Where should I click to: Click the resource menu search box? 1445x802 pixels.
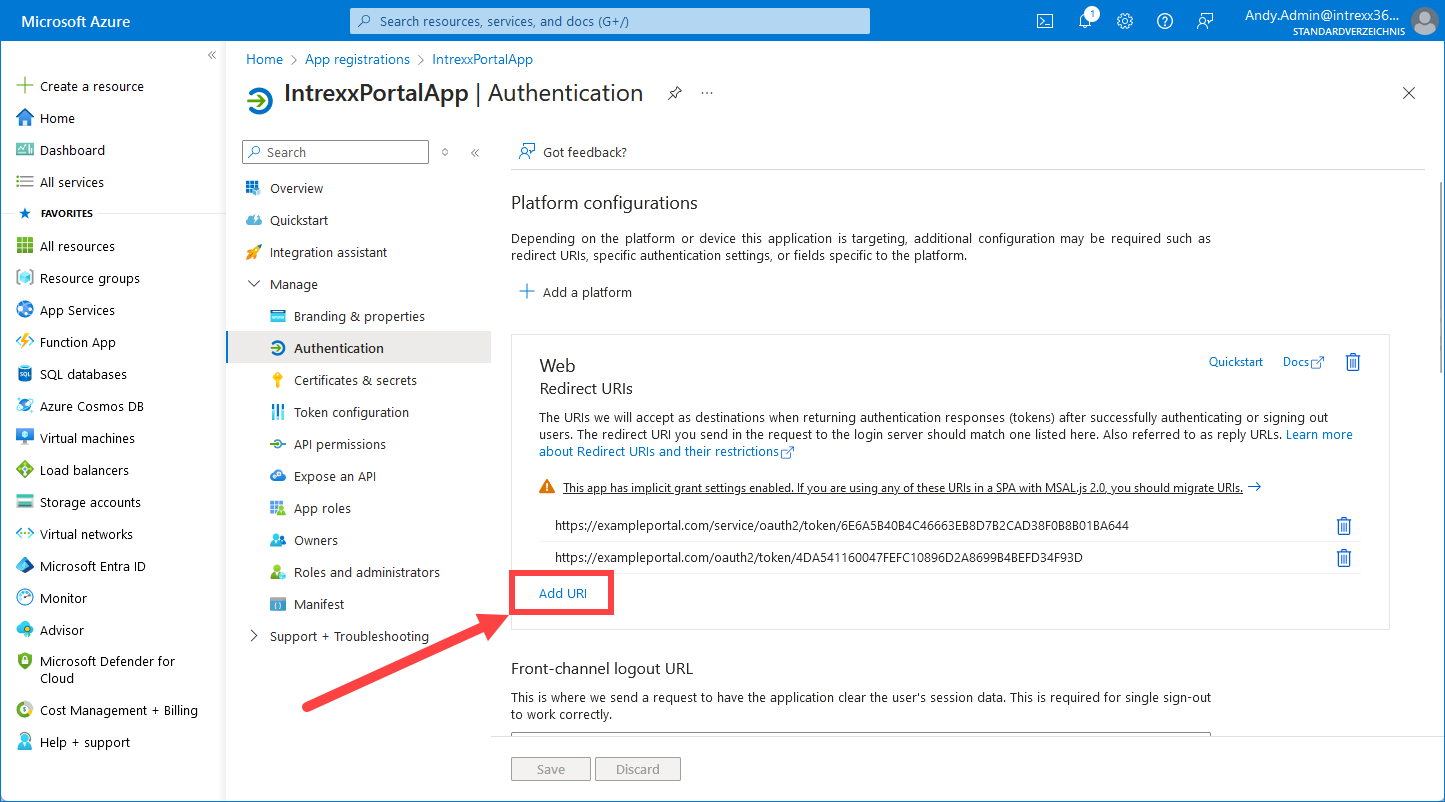(335, 152)
